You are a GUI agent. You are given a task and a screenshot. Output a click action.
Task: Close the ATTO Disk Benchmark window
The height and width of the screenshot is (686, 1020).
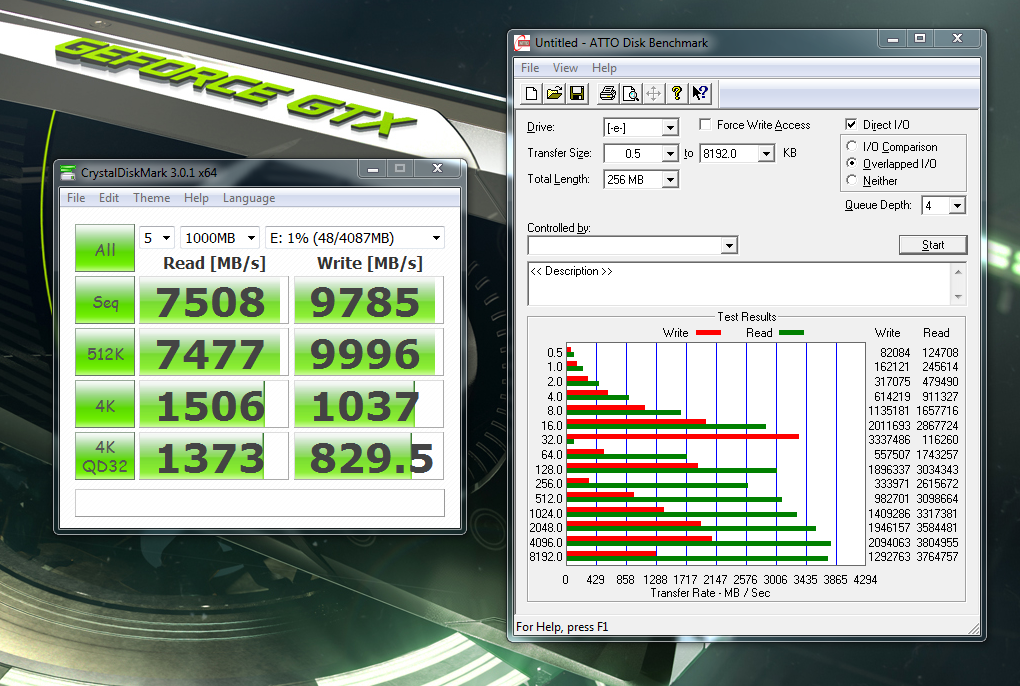[957, 39]
